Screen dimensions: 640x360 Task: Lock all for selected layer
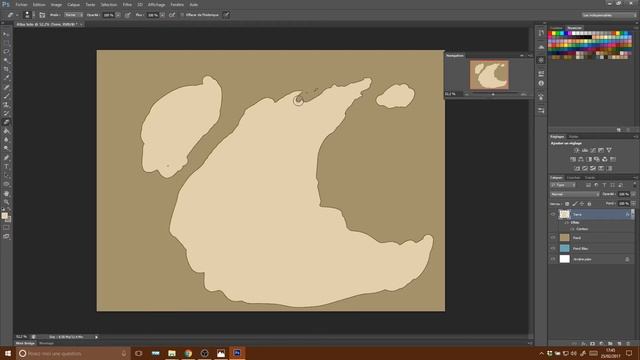click(589, 204)
